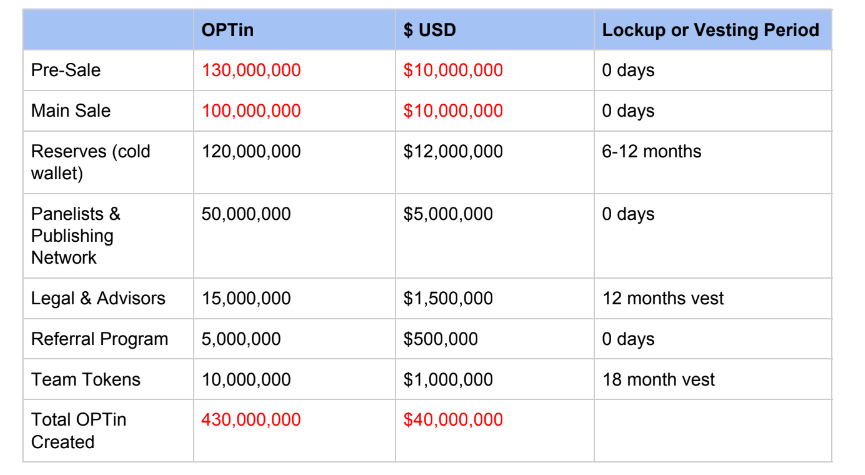The width and height of the screenshot is (865, 475).
Task: Click the Main Sale row label
Action: pyautogui.click(x=71, y=111)
